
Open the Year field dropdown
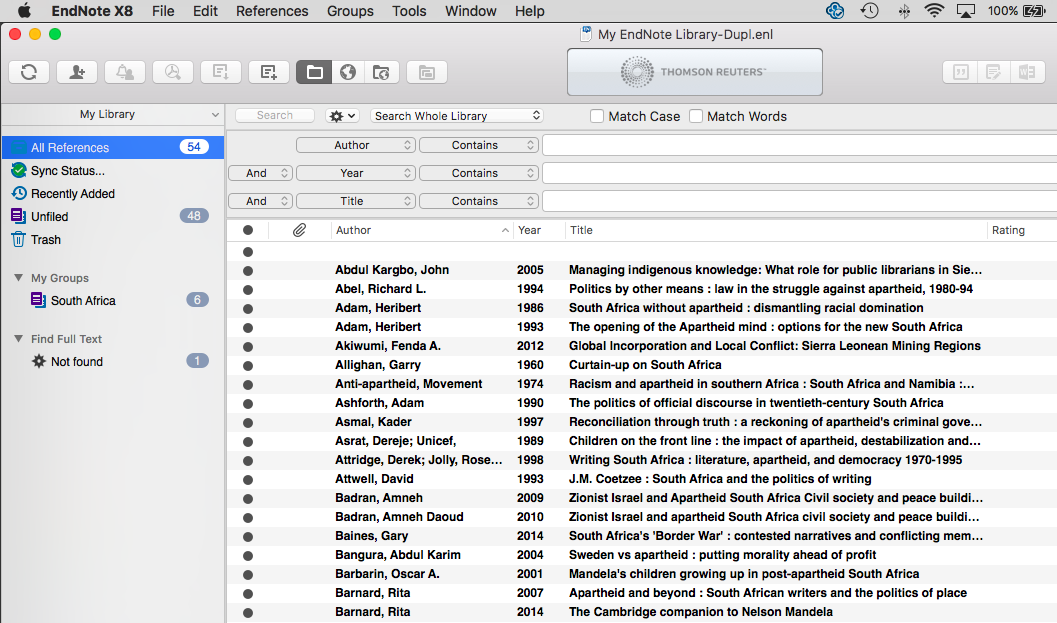click(x=355, y=173)
